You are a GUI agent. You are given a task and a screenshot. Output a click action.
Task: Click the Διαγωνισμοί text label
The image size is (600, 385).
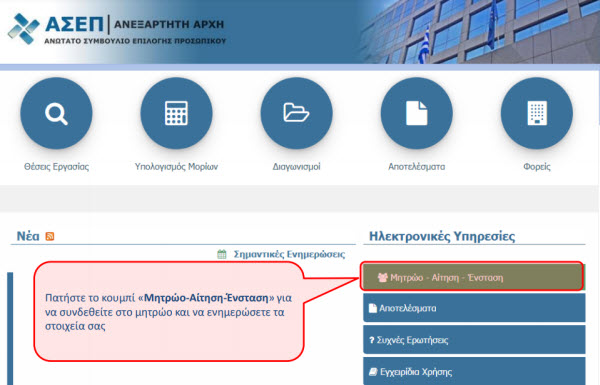click(297, 167)
